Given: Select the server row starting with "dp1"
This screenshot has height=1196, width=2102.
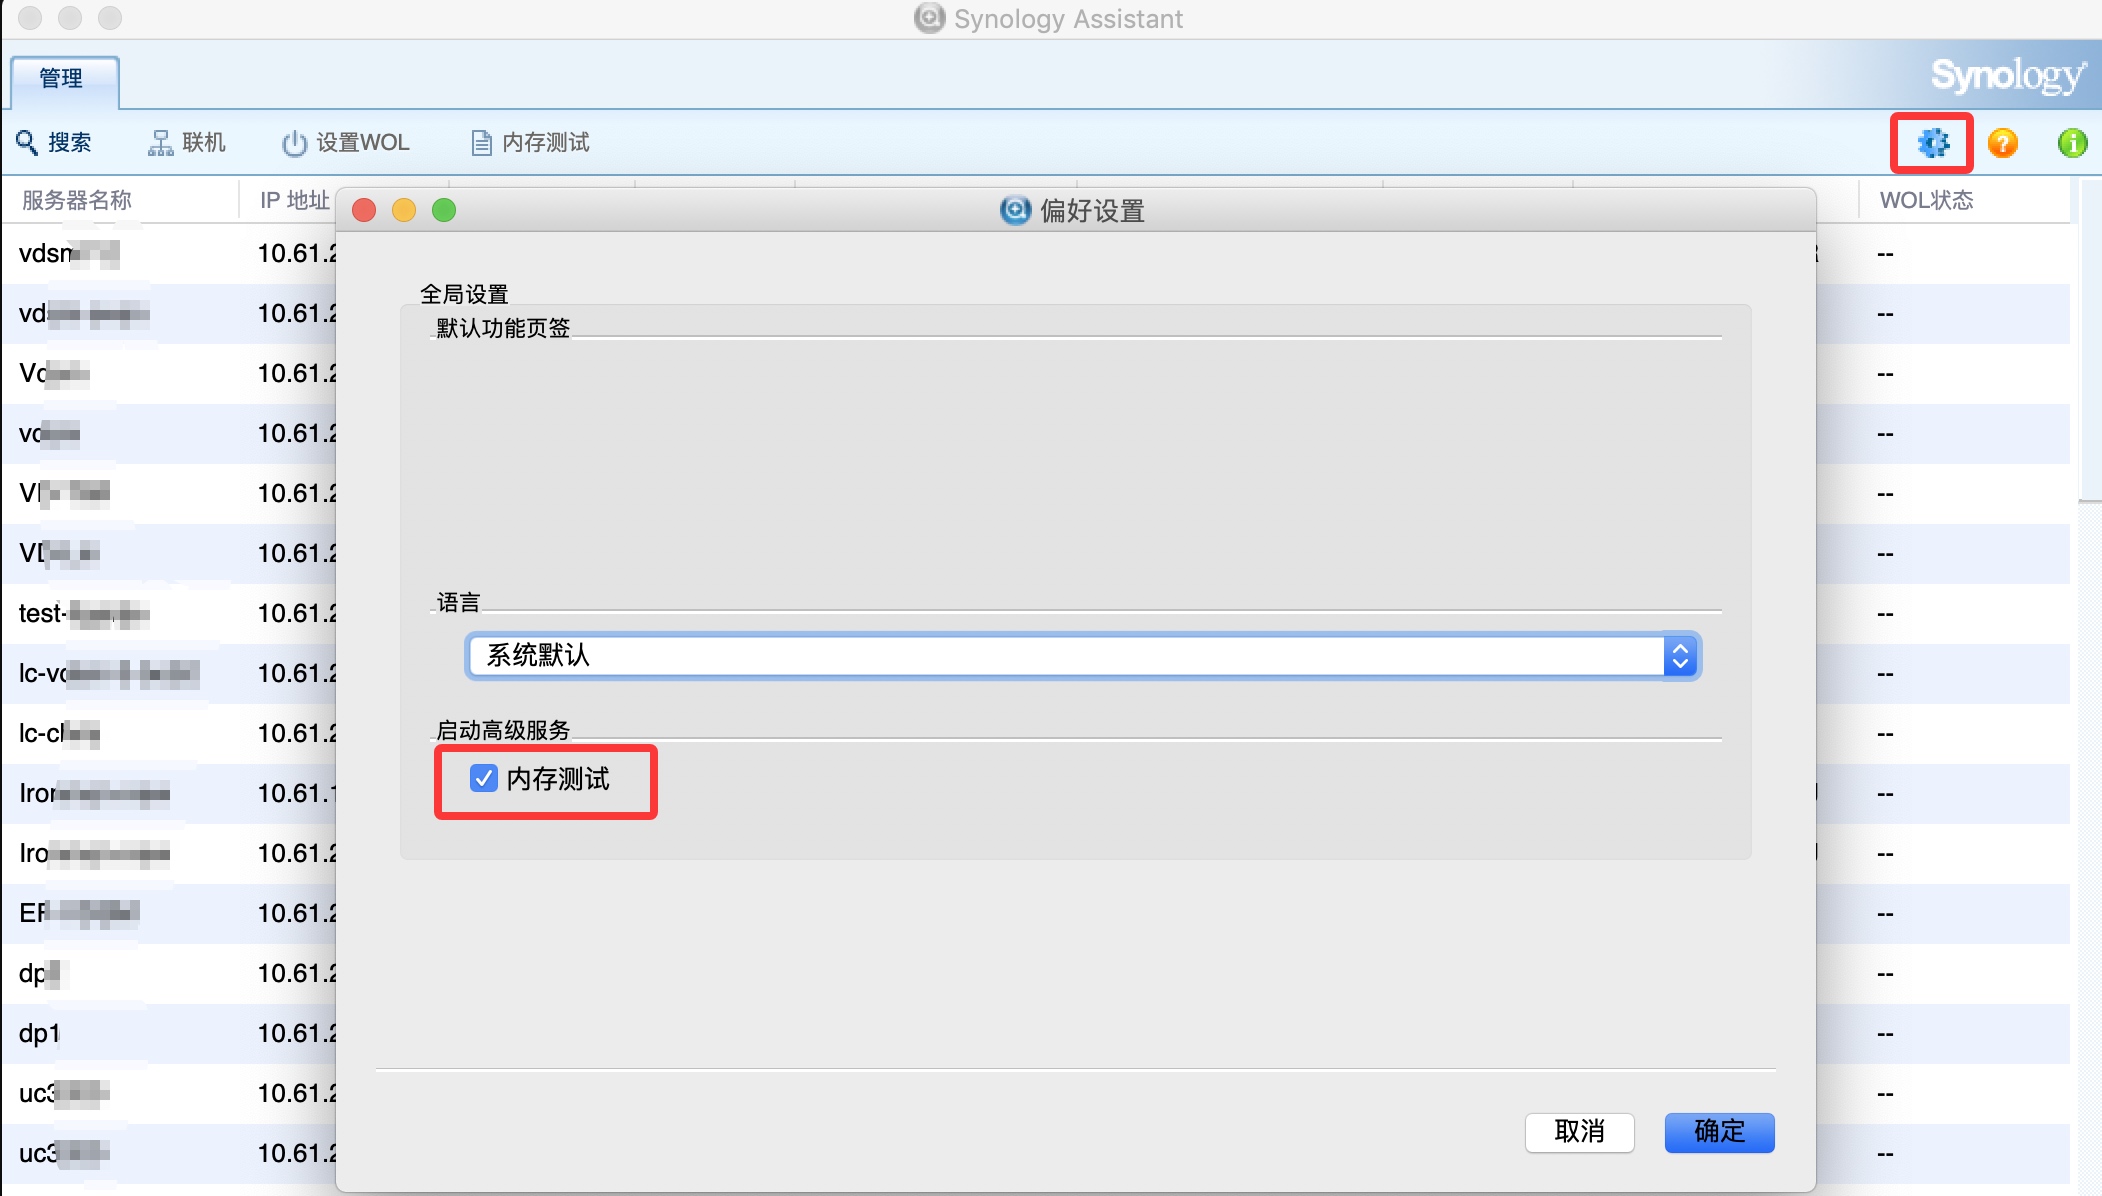Looking at the screenshot, I should coord(168,1033).
